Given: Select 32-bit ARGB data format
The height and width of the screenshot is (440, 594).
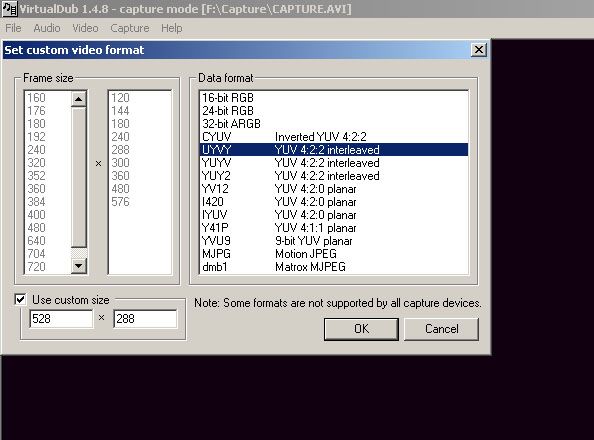Looking at the screenshot, I should pos(334,124).
